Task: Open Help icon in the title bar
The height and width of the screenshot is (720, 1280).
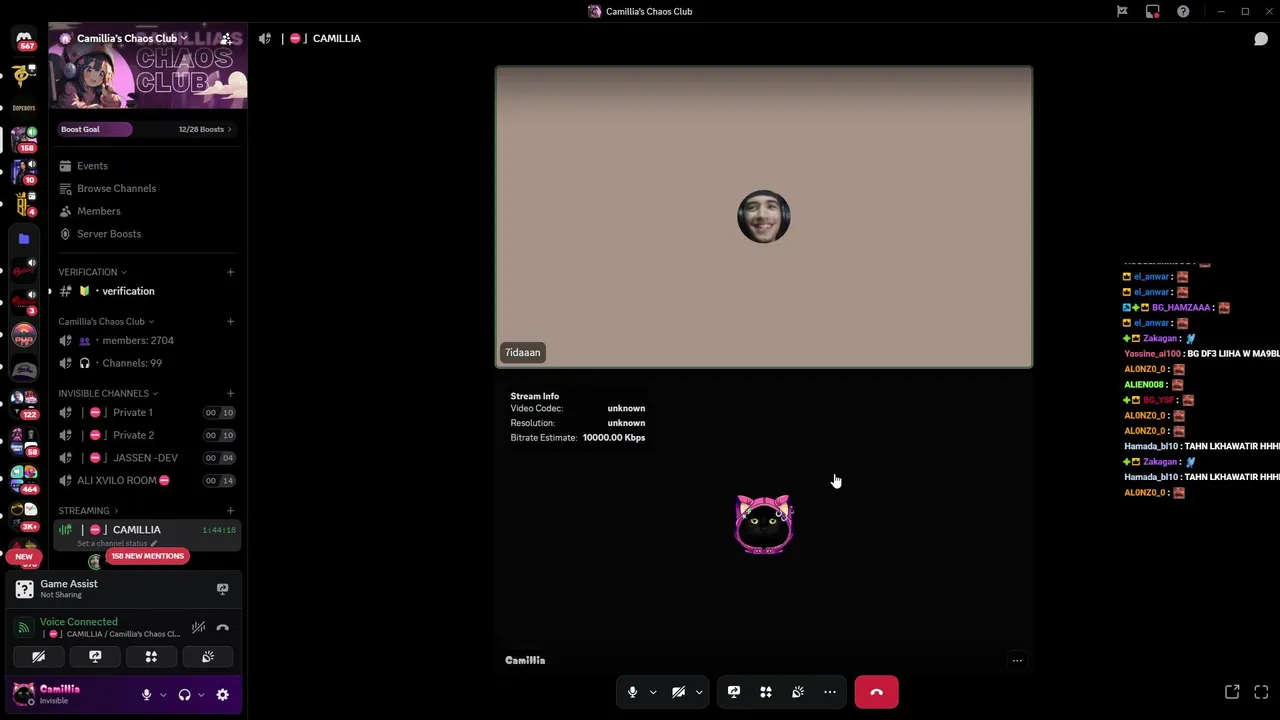Action: [1184, 12]
